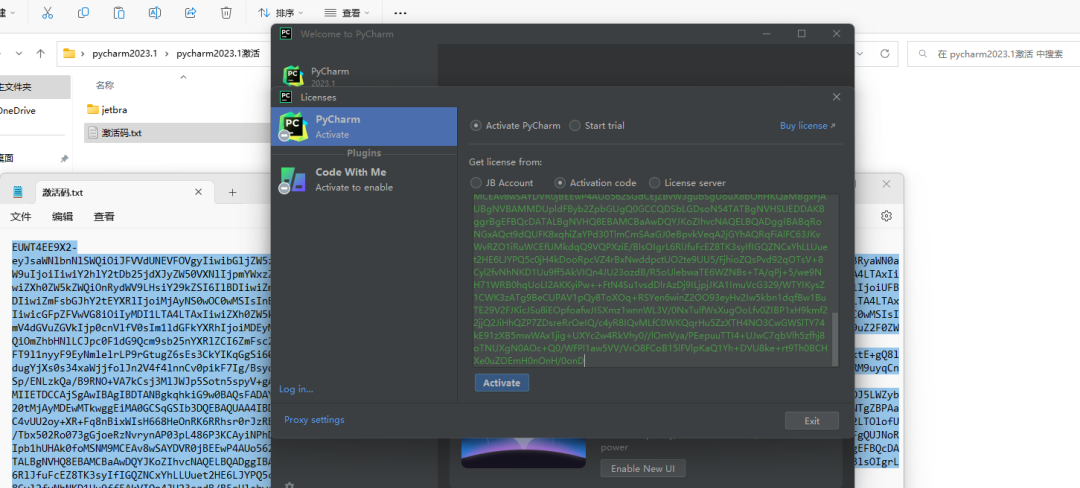Click the pin icon beside desktop entry
The height and width of the screenshot is (488, 1080).
[64, 158]
